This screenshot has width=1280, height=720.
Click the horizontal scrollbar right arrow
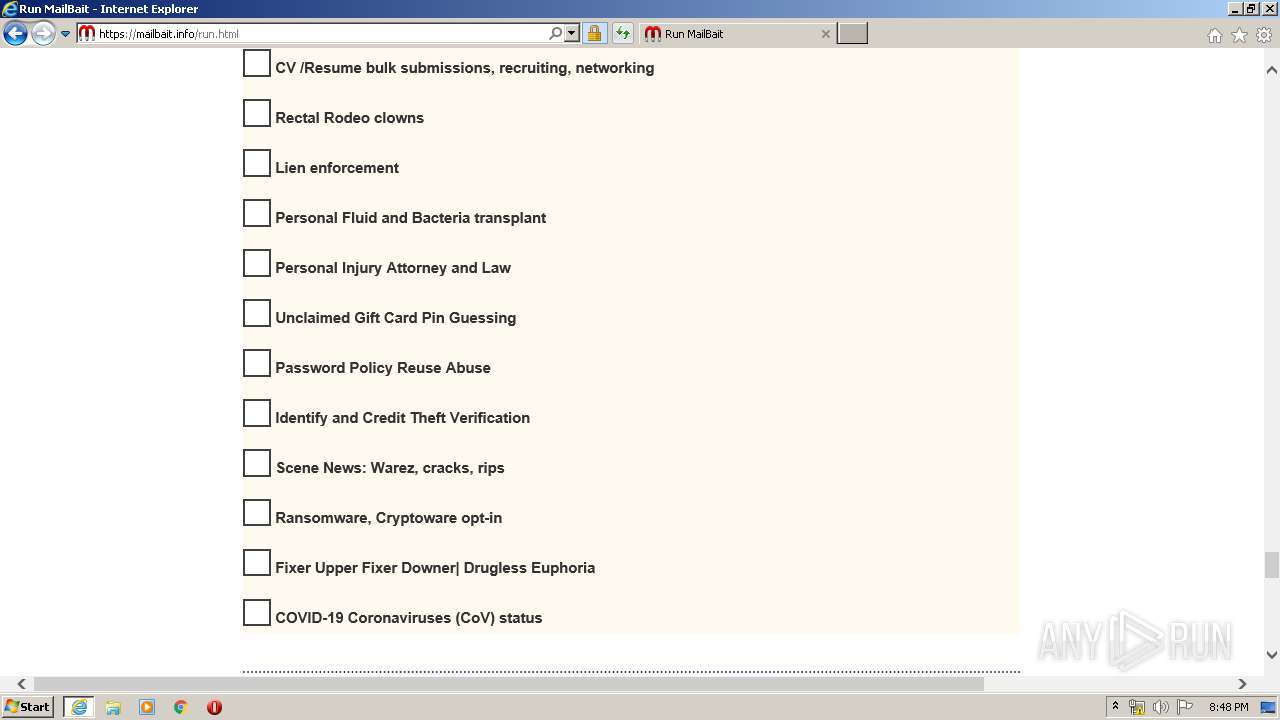(x=1242, y=684)
